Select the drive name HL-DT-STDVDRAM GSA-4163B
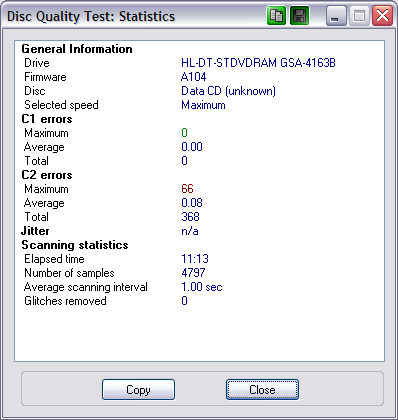 258,63
